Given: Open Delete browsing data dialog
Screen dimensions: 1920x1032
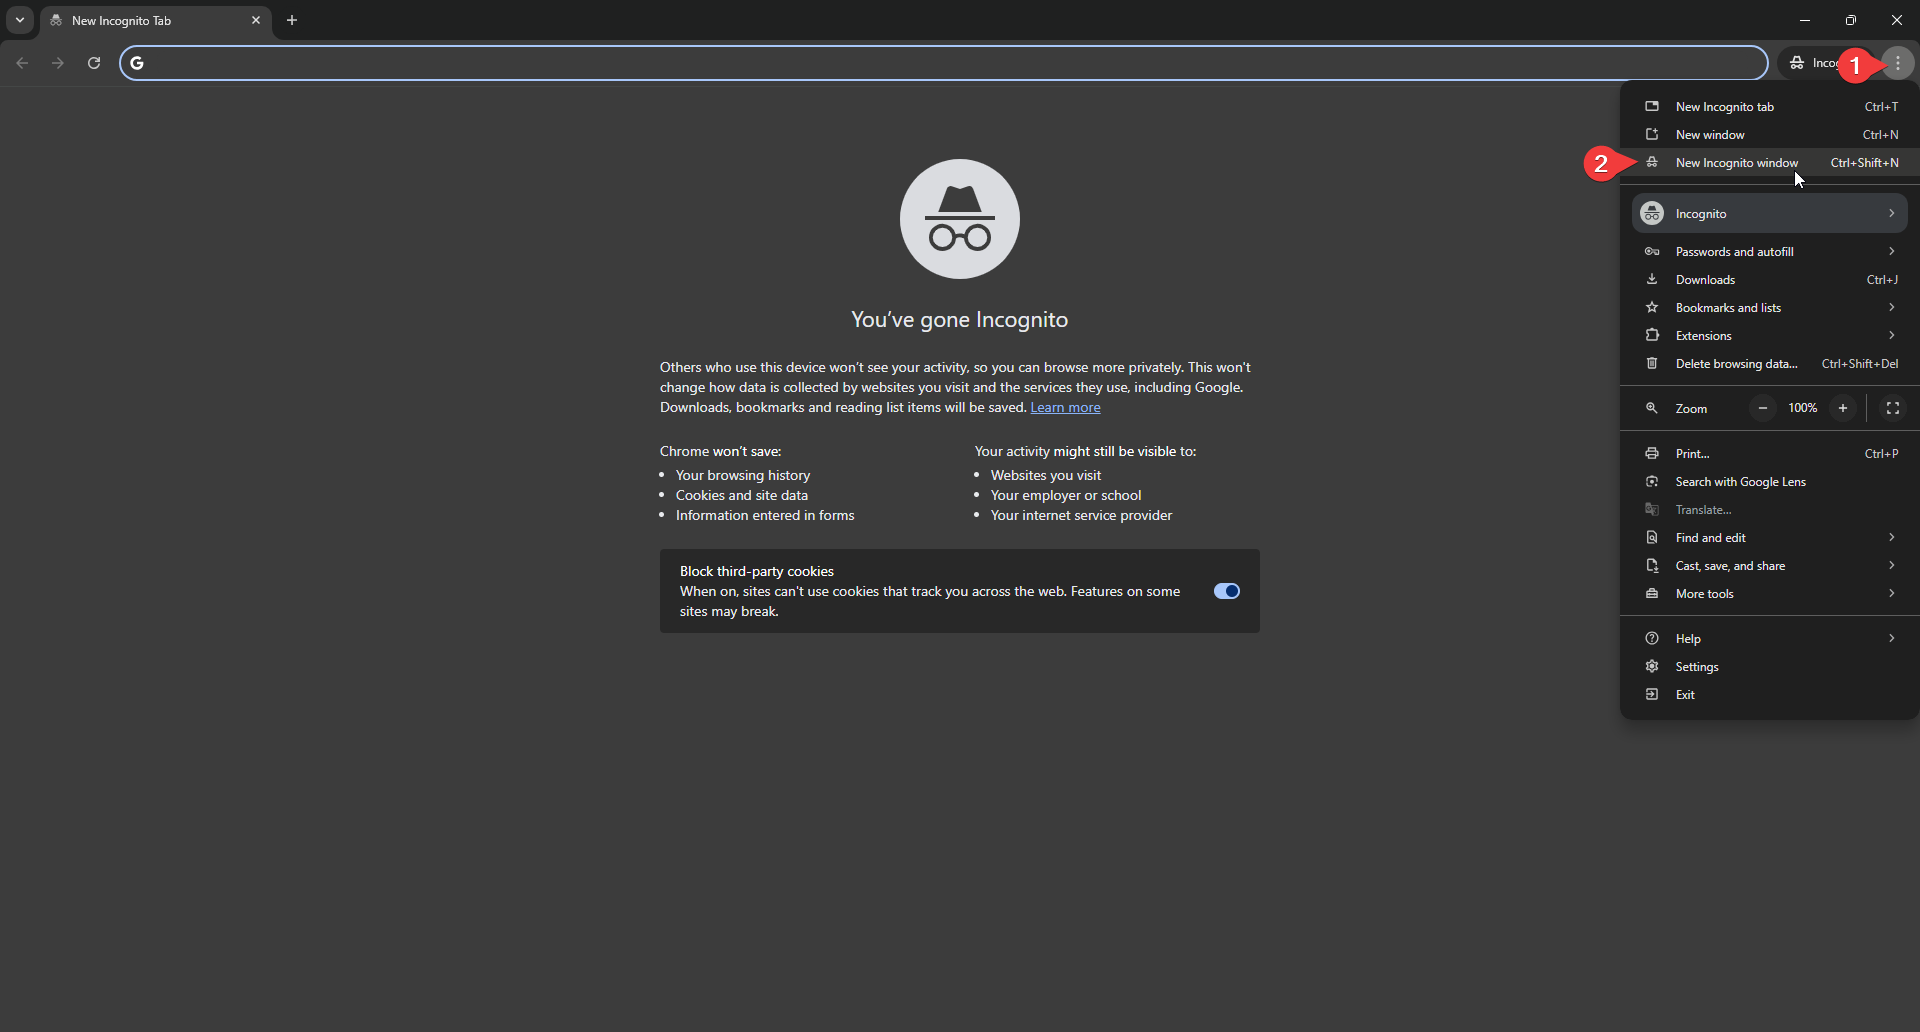Looking at the screenshot, I should pos(1770,364).
